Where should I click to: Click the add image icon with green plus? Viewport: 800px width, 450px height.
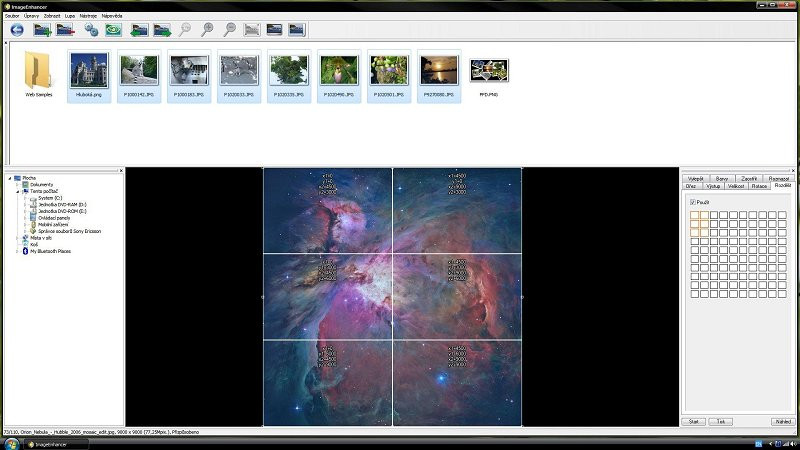pos(42,30)
